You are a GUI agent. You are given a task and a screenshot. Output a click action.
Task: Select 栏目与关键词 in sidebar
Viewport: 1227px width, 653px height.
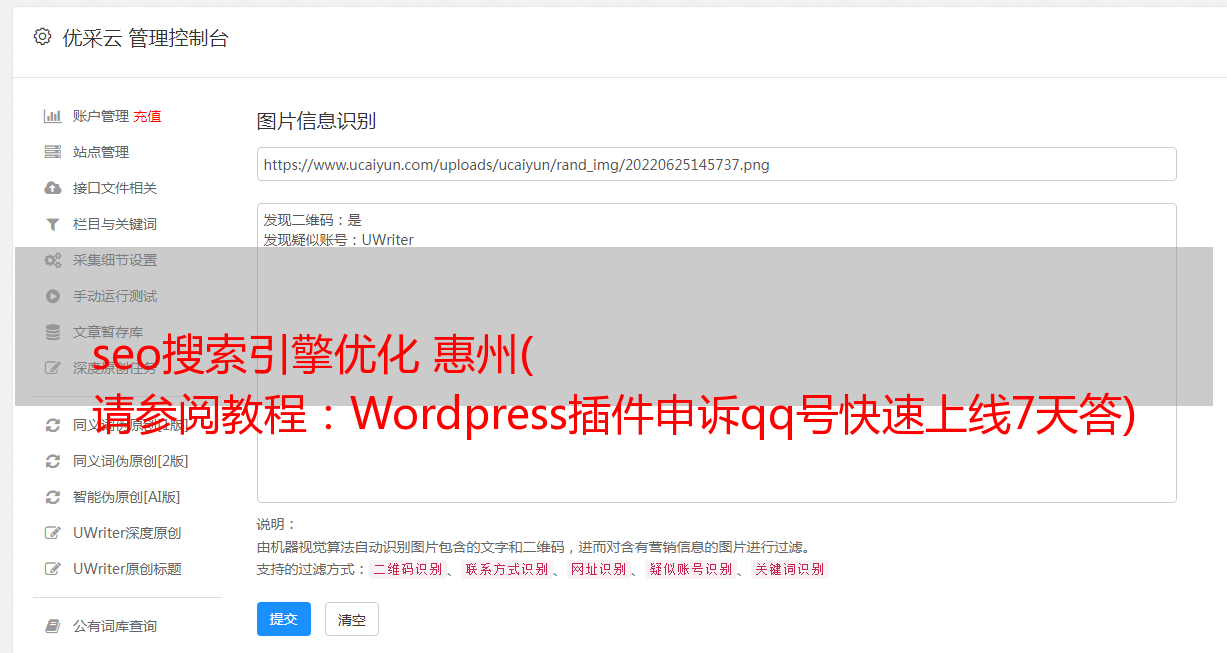pyautogui.click(x=115, y=224)
